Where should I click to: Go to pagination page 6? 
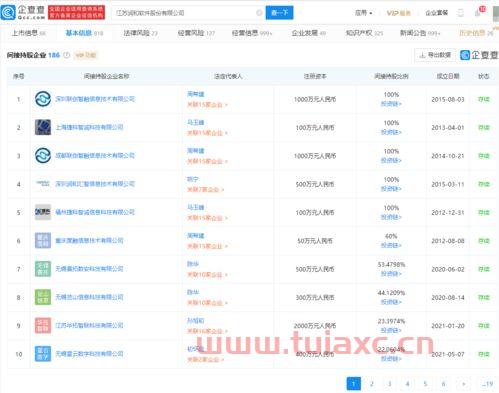[443, 384]
